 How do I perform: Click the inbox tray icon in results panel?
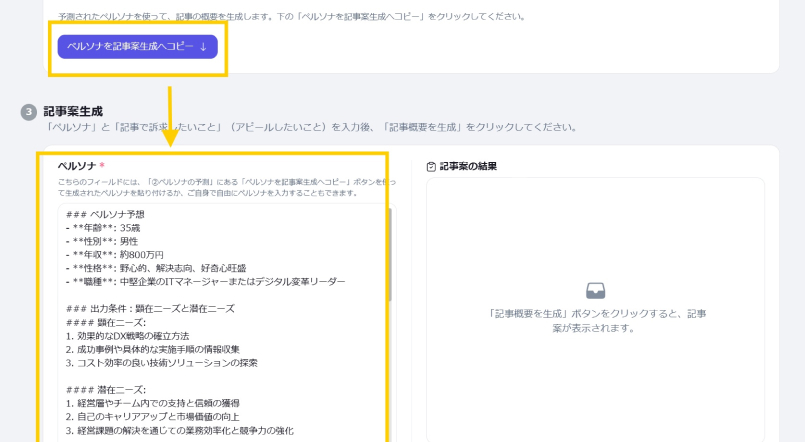(595, 290)
